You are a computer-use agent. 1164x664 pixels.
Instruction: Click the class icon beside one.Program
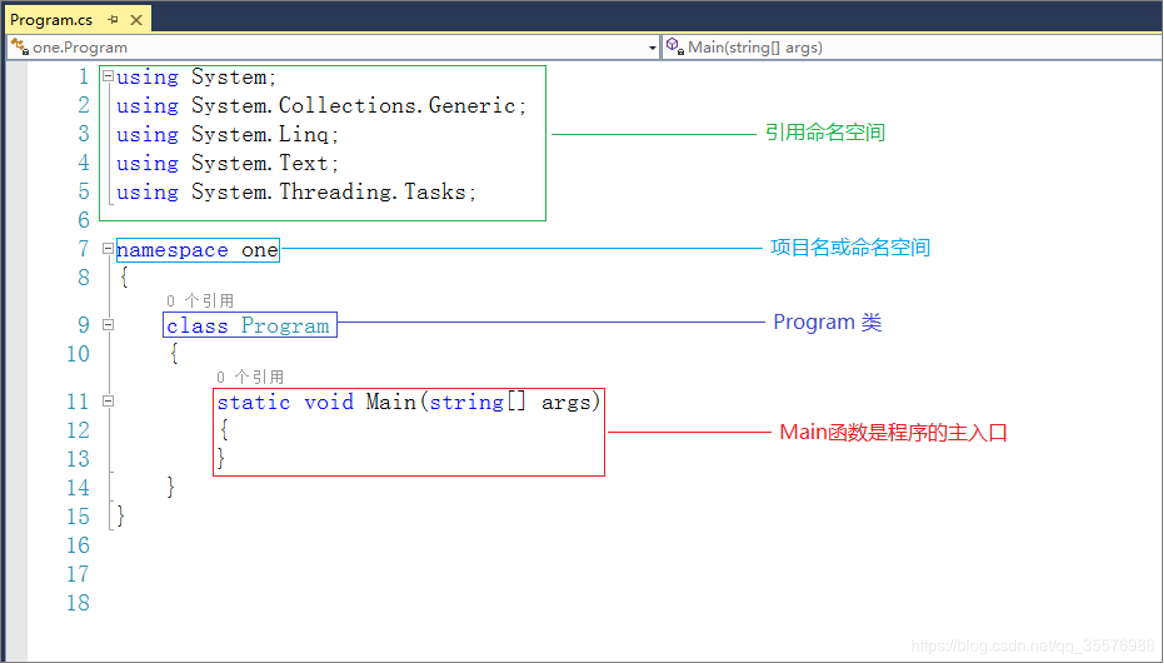click(x=19, y=47)
